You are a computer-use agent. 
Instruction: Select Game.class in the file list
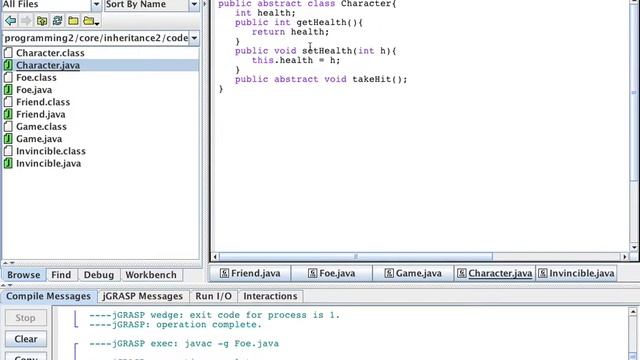pyautogui.click(x=41, y=126)
